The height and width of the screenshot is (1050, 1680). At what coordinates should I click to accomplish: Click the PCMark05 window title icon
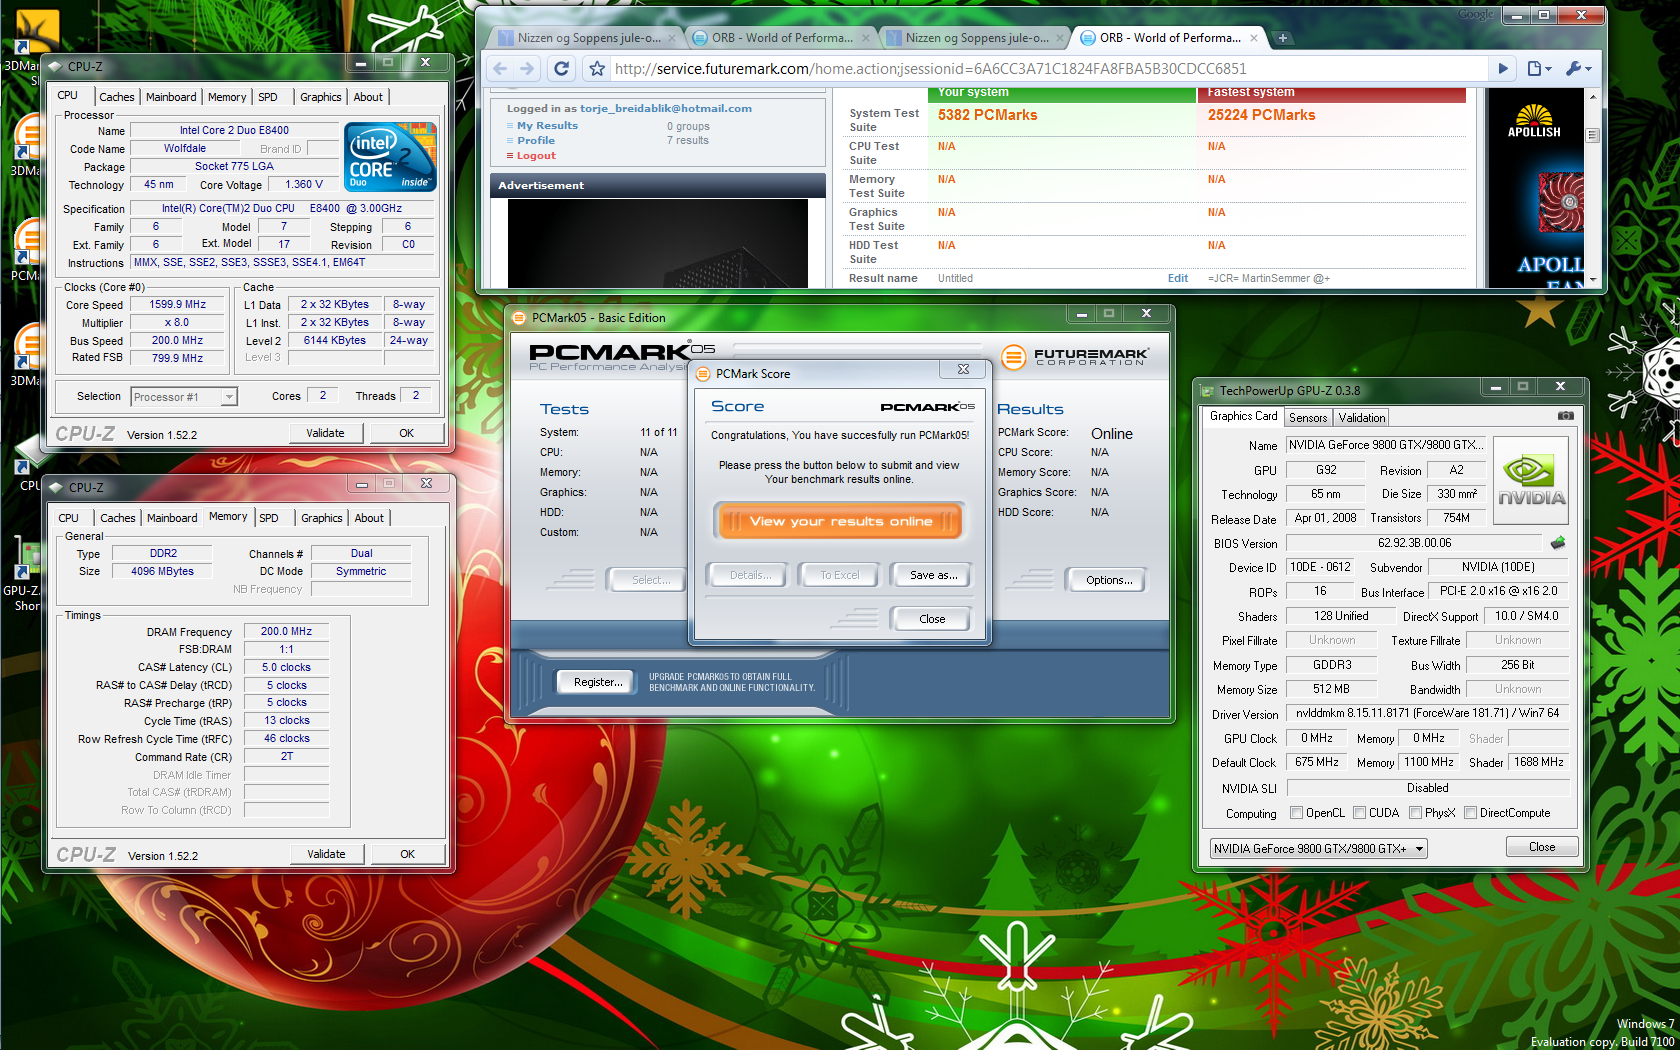(x=519, y=318)
